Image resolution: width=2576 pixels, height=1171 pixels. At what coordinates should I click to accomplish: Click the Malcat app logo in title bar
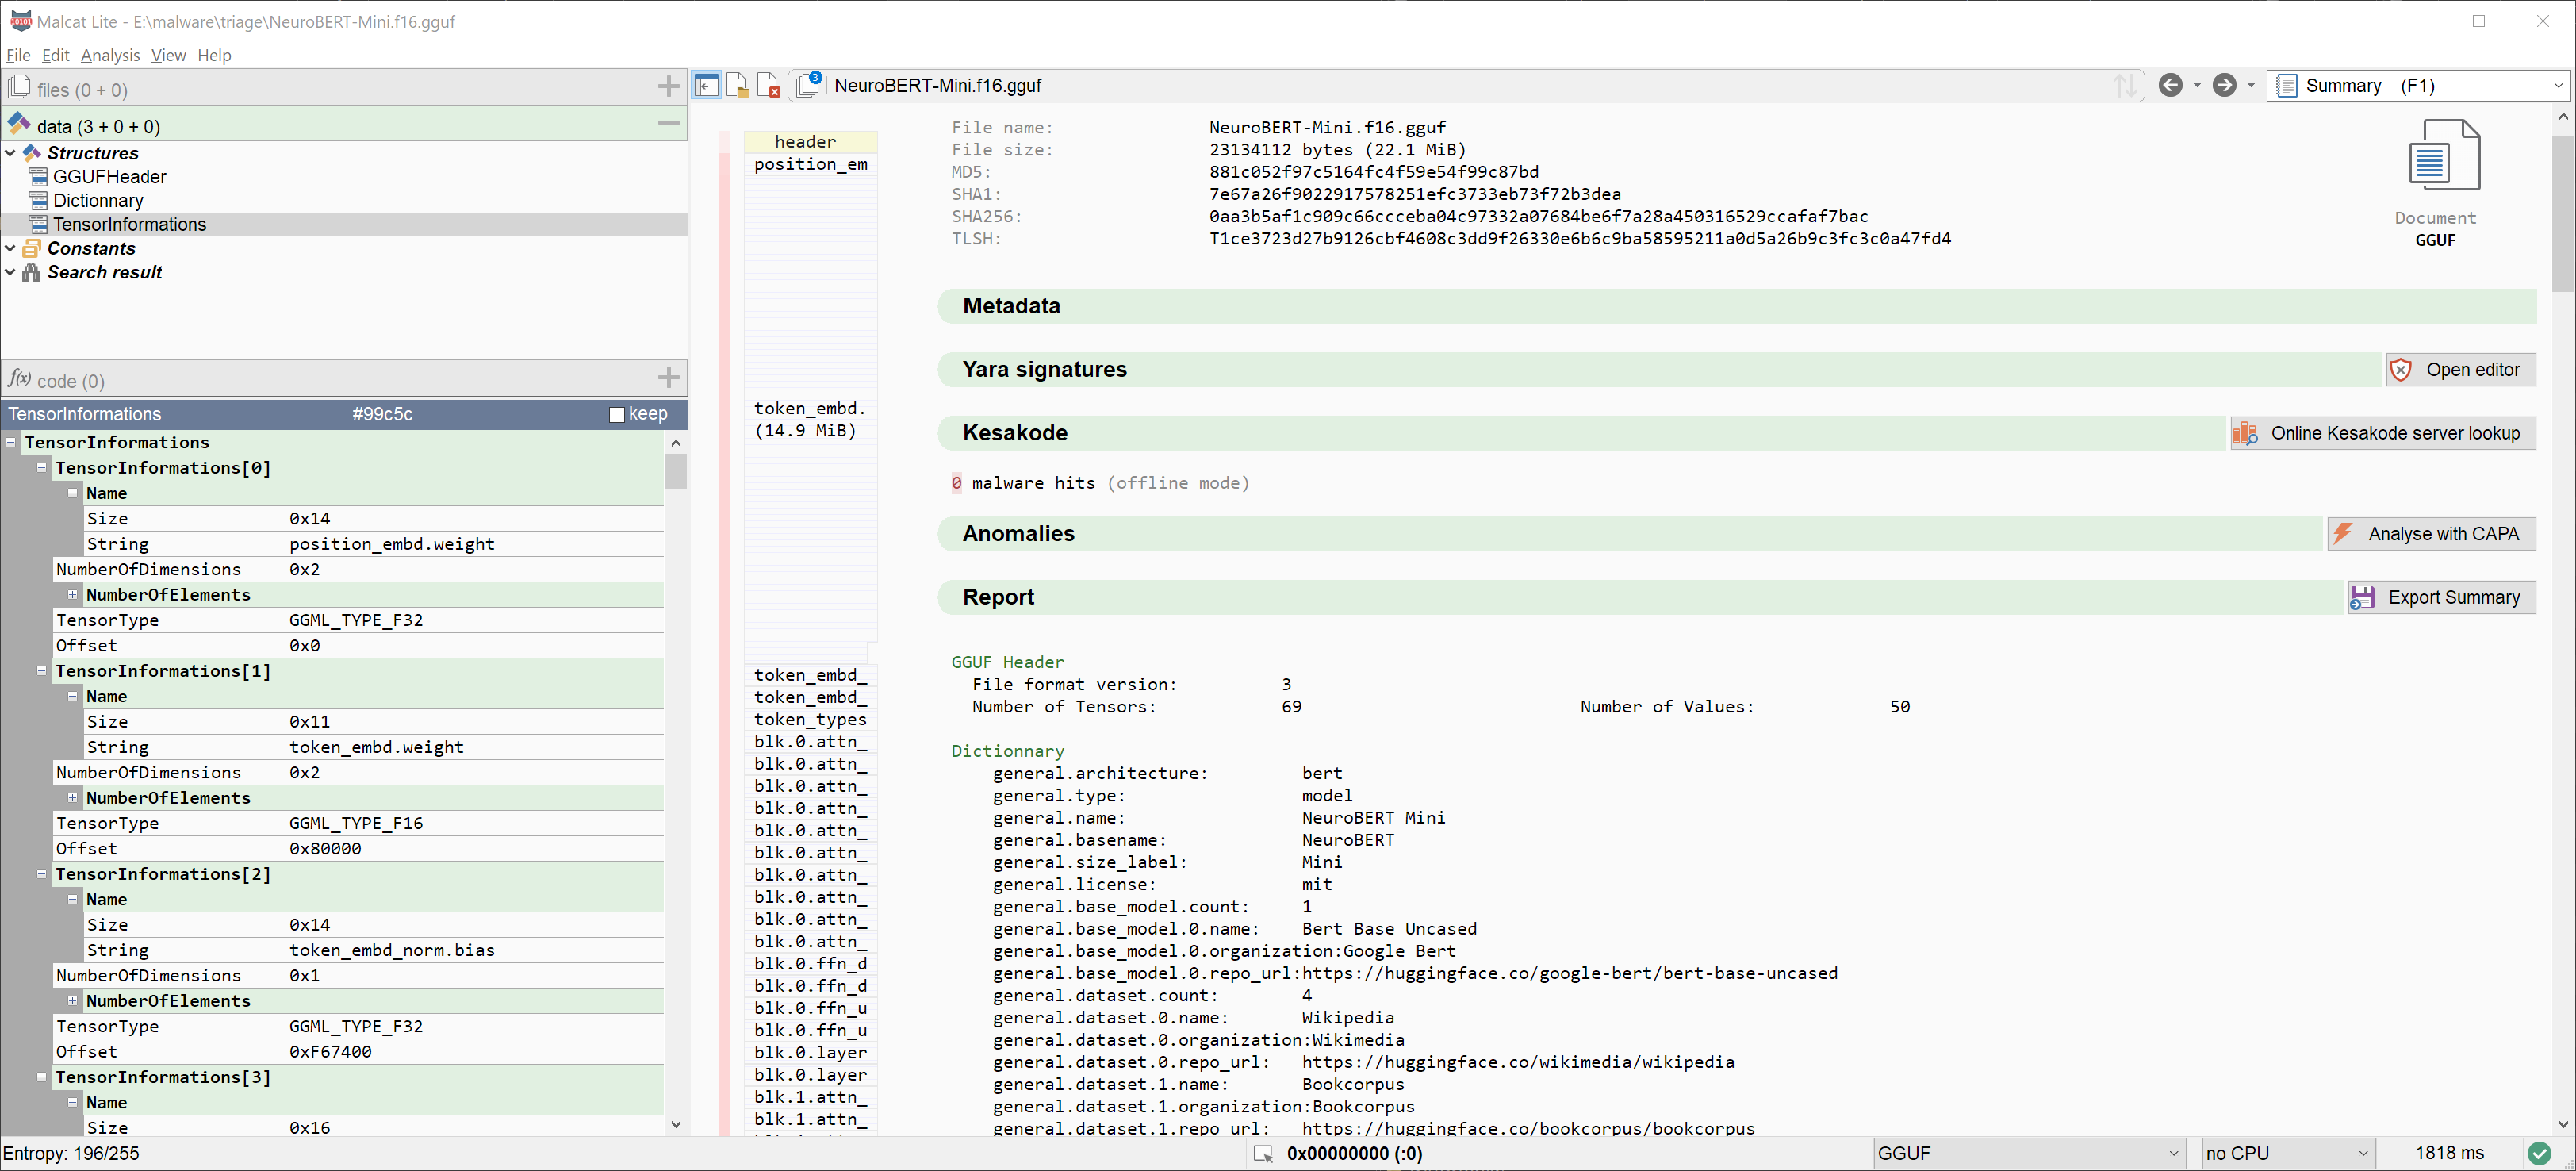click(x=20, y=20)
